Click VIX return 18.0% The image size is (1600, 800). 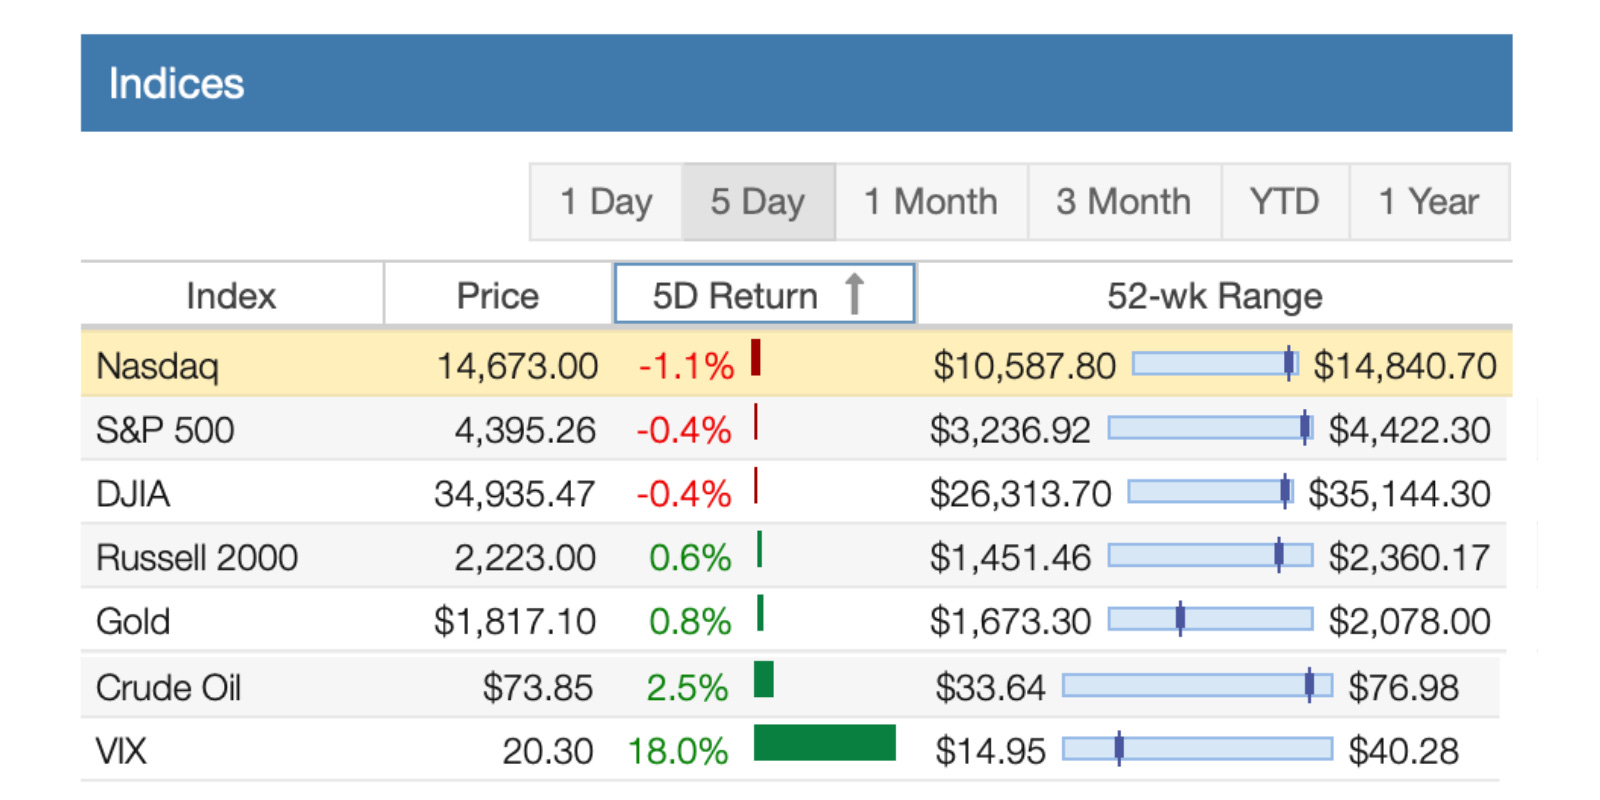[x=678, y=751]
